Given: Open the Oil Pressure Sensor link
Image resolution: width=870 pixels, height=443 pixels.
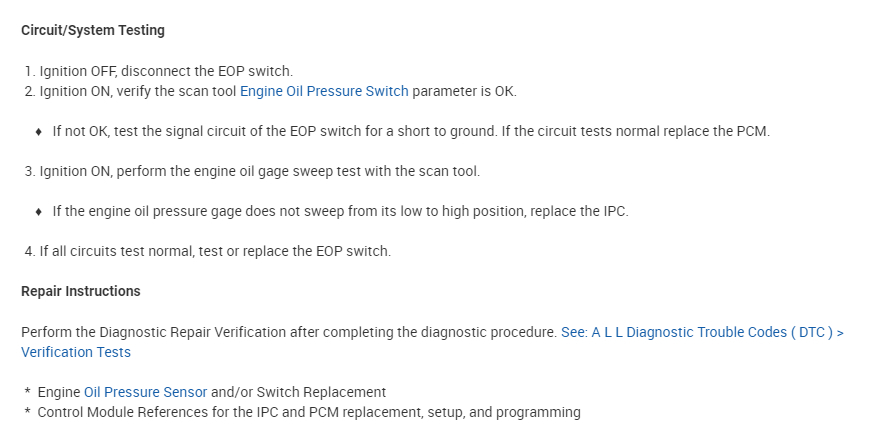Looking at the screenshot, I should 145,392.
